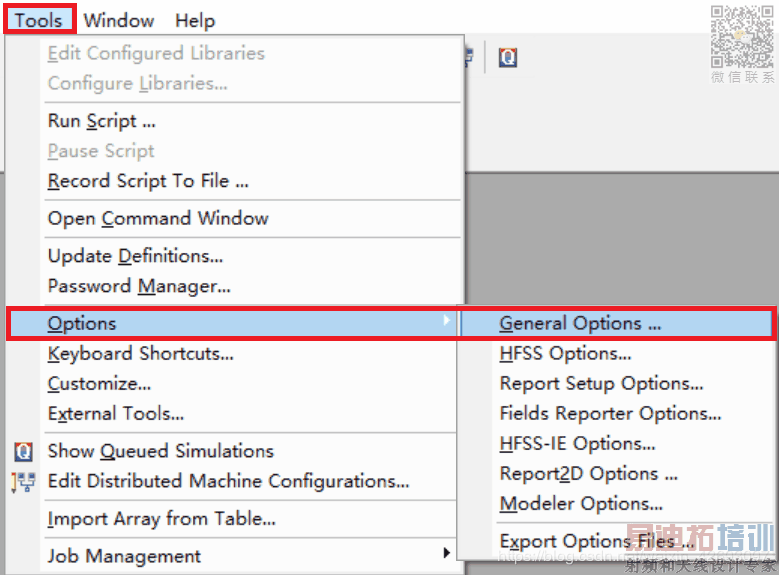Click the Show Queued Simulations icon
The height and width of the screenshot is (575, 779).
23,451
